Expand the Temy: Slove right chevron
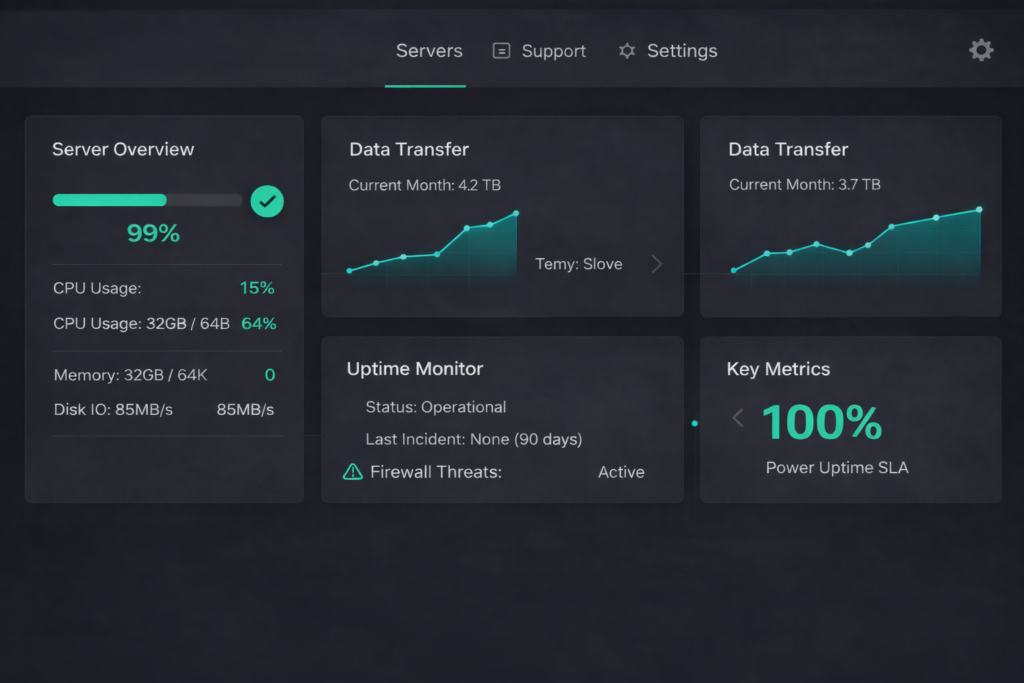The width and height of the screenshot is (1024, 683). tap(656, 264)
